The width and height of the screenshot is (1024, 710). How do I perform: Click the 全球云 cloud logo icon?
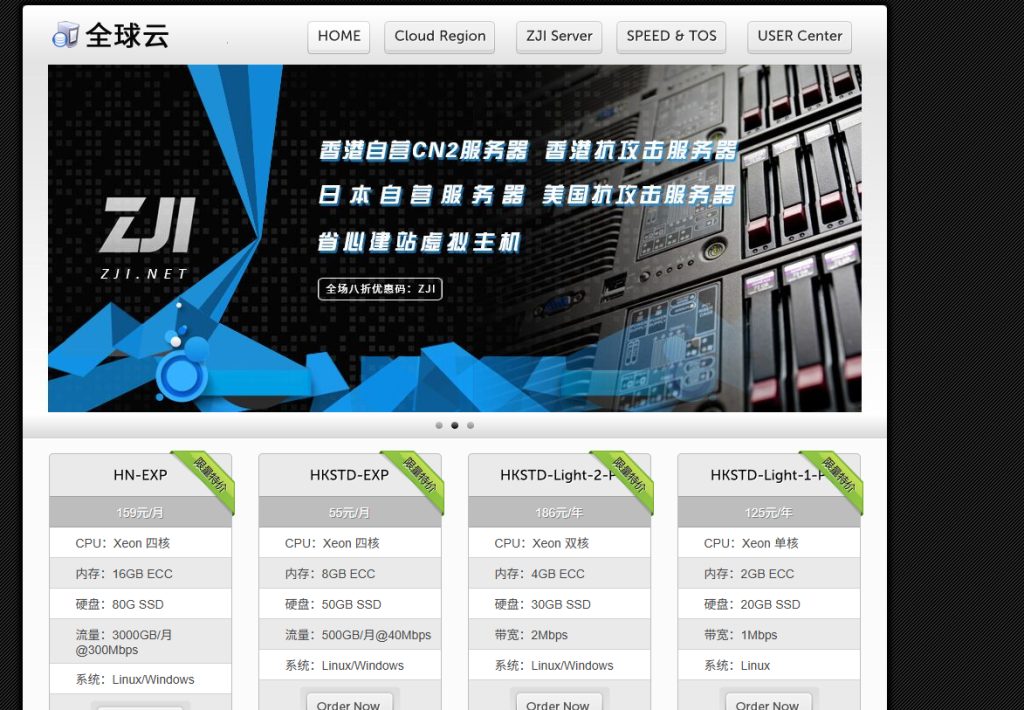tap(66, 35)
